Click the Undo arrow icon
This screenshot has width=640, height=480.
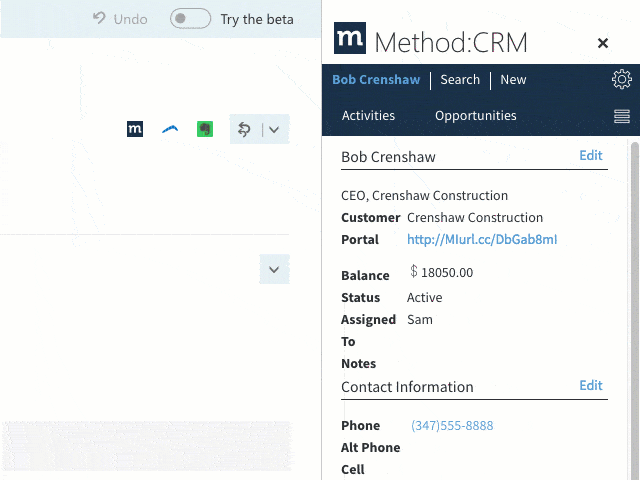(x=99, y=18)
